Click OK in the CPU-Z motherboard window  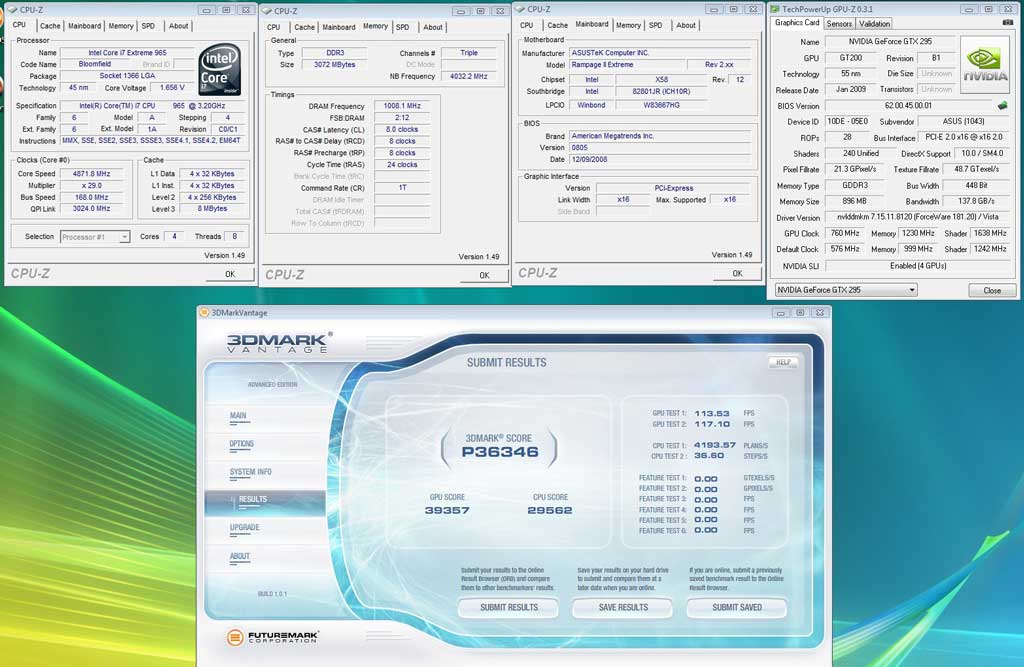point(737,274)
